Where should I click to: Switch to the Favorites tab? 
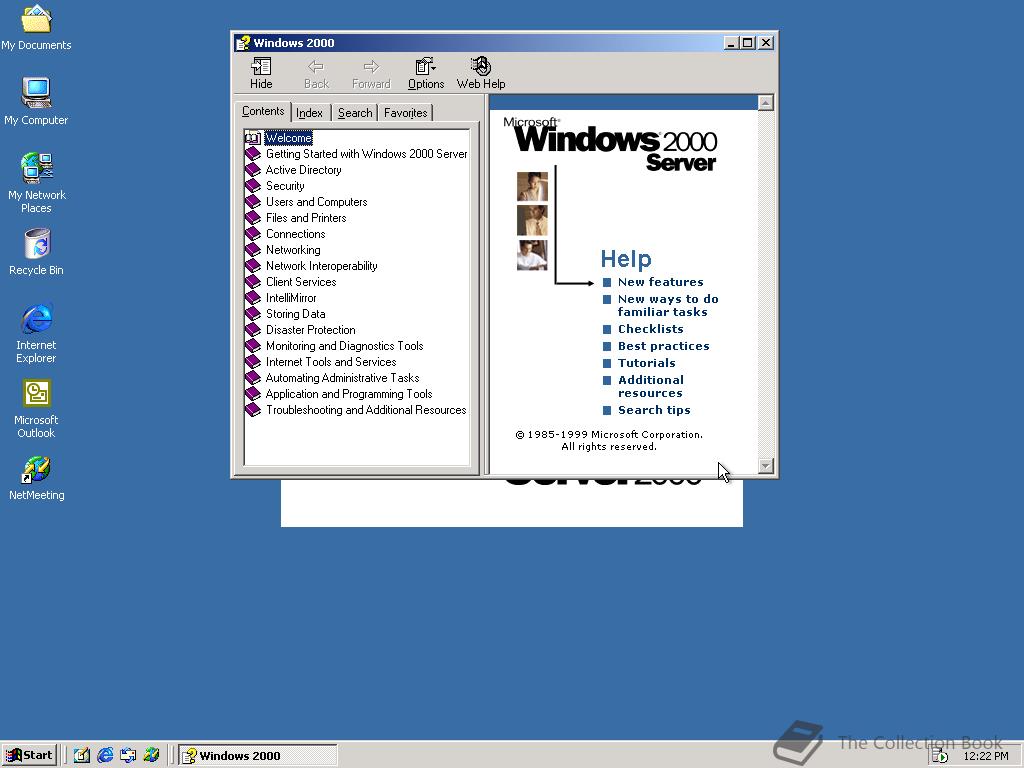coord(406,113)
